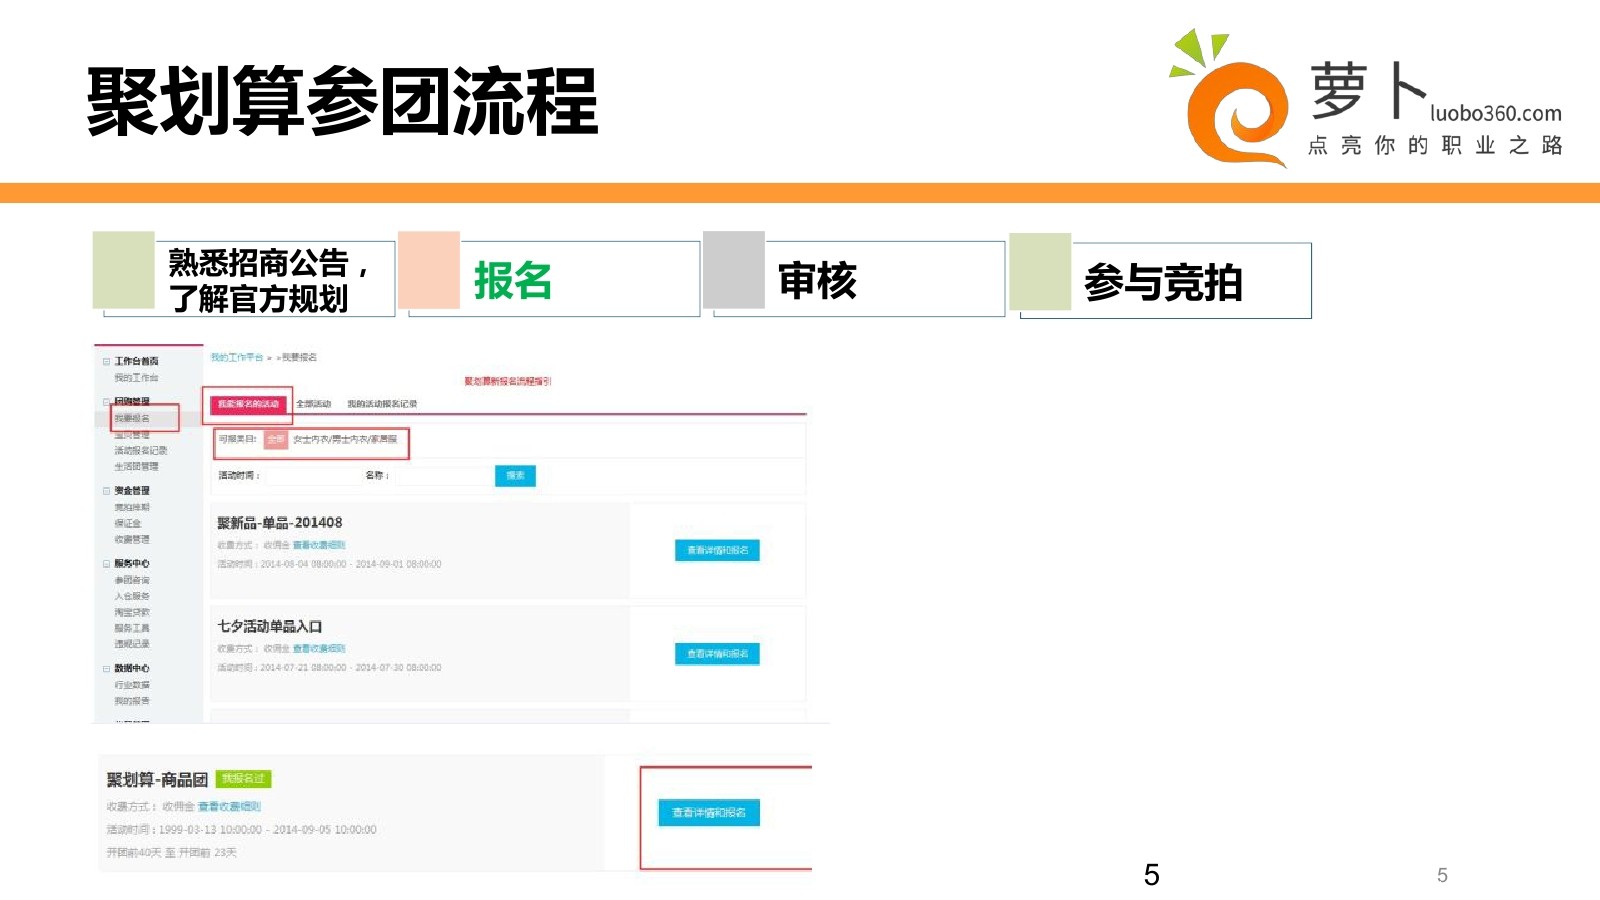Screen dimensions: 1600x900
Task: Open 淘宝贷款 in the sidebar
Action: [132, 612]
